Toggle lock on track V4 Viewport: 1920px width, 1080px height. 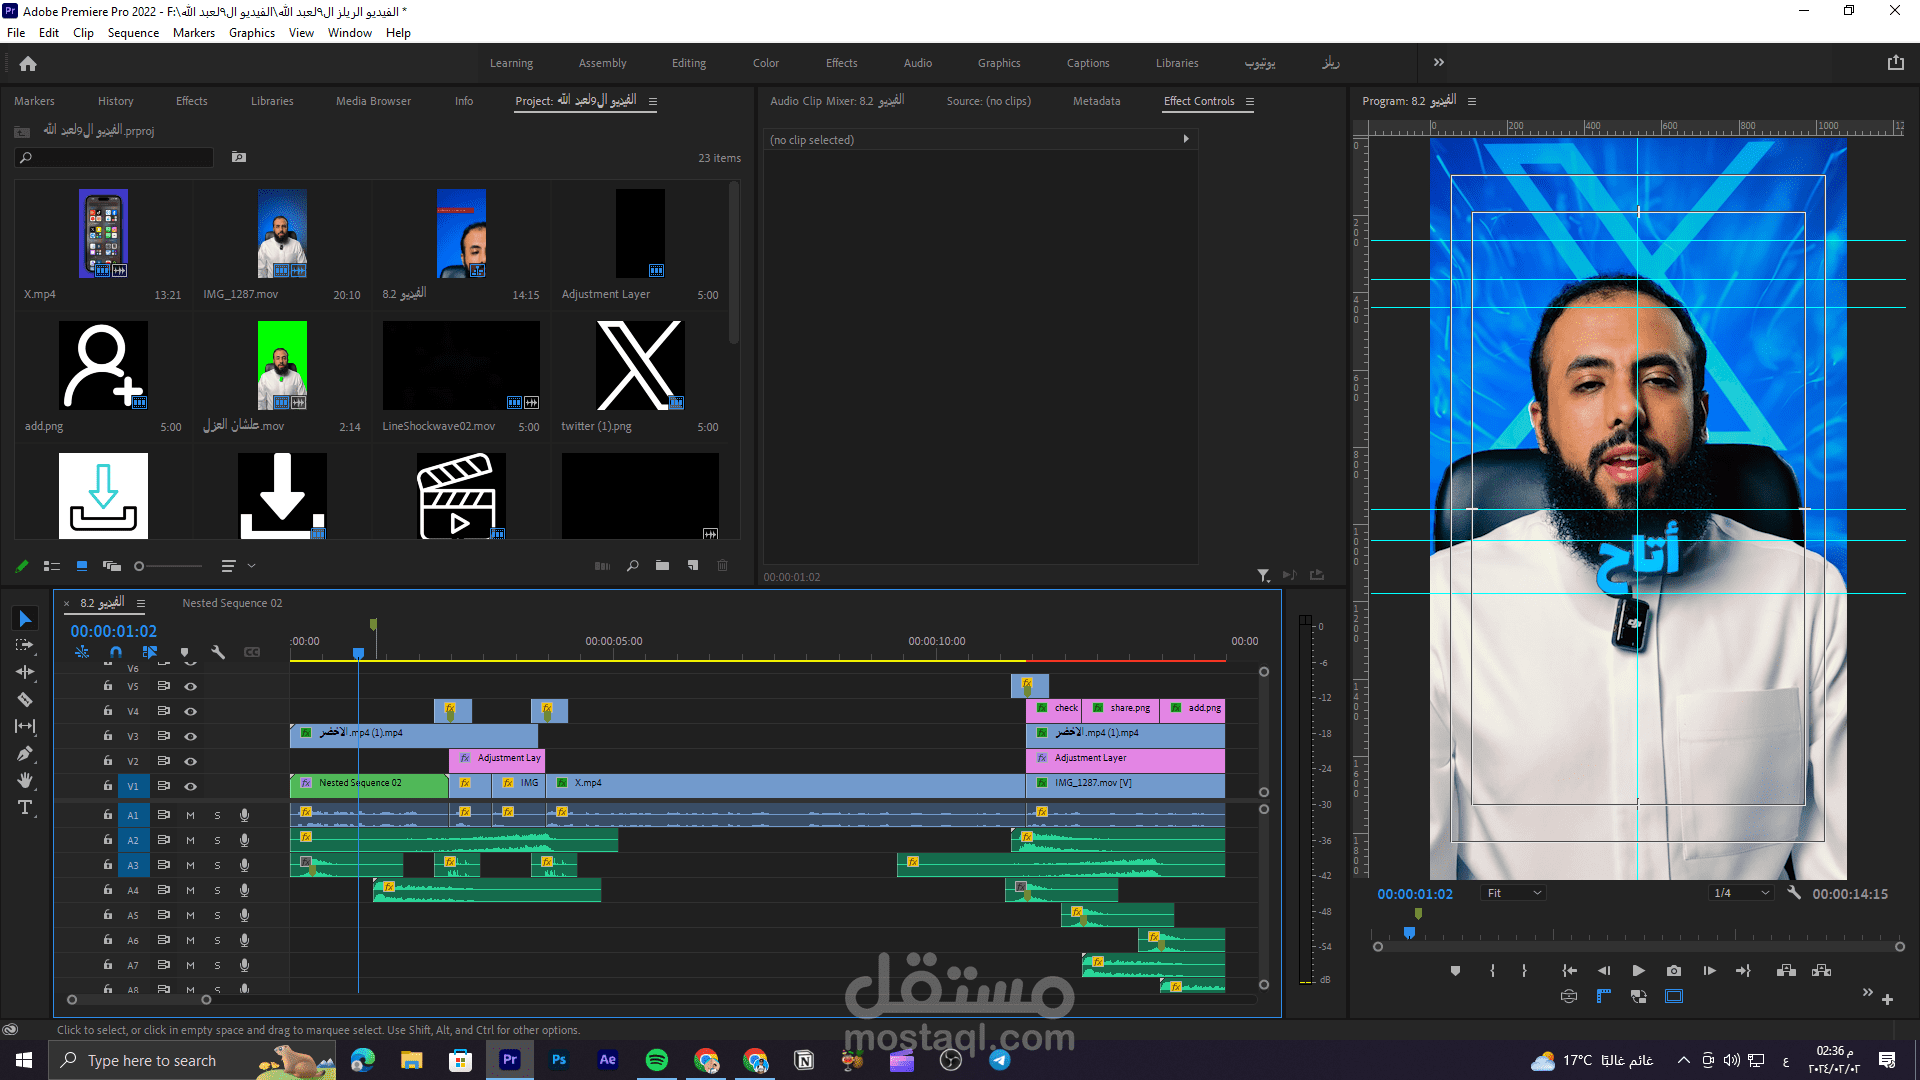(x=107, y=711)
